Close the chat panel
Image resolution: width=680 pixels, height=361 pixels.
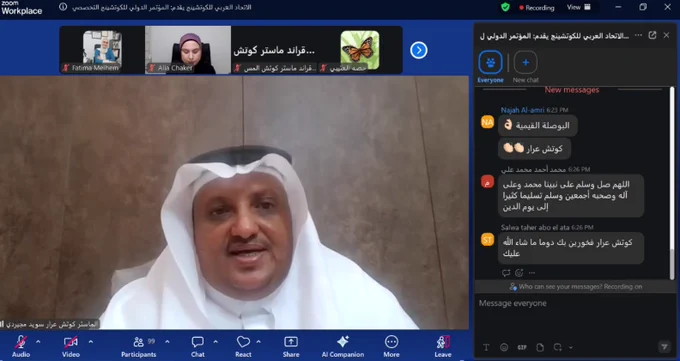coord(667,36)
